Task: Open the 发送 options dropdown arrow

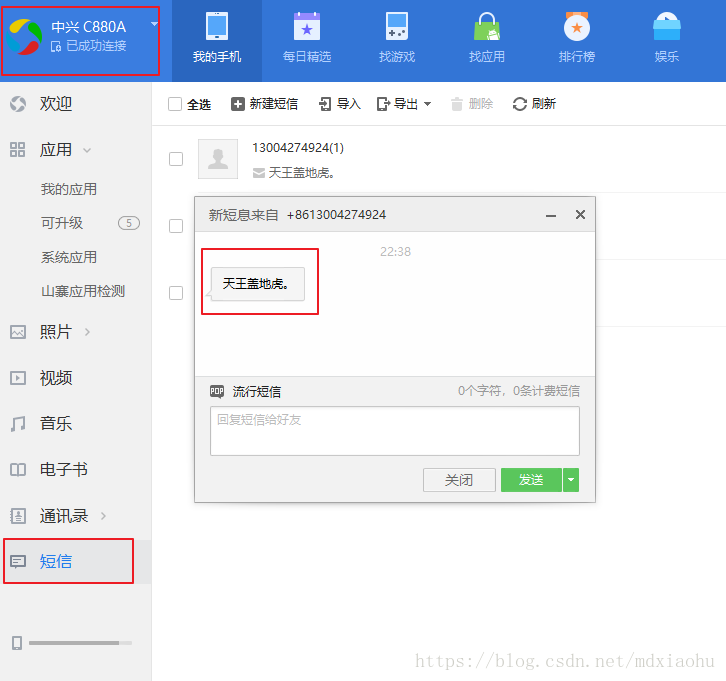Action: pyautogui.click(x=571, y=480)
